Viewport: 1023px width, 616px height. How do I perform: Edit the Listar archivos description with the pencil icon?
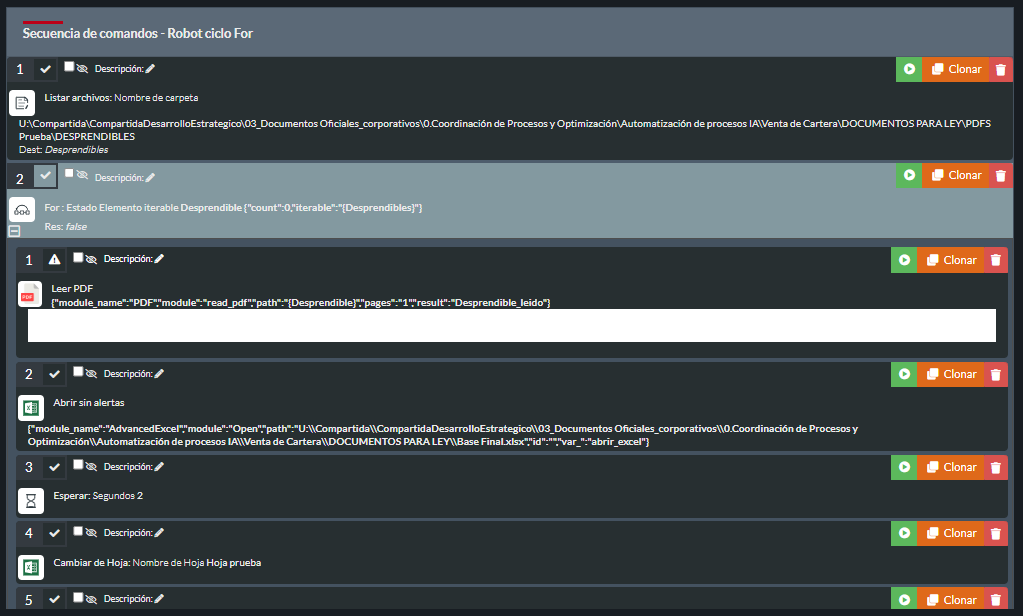(x=150, y=69)
